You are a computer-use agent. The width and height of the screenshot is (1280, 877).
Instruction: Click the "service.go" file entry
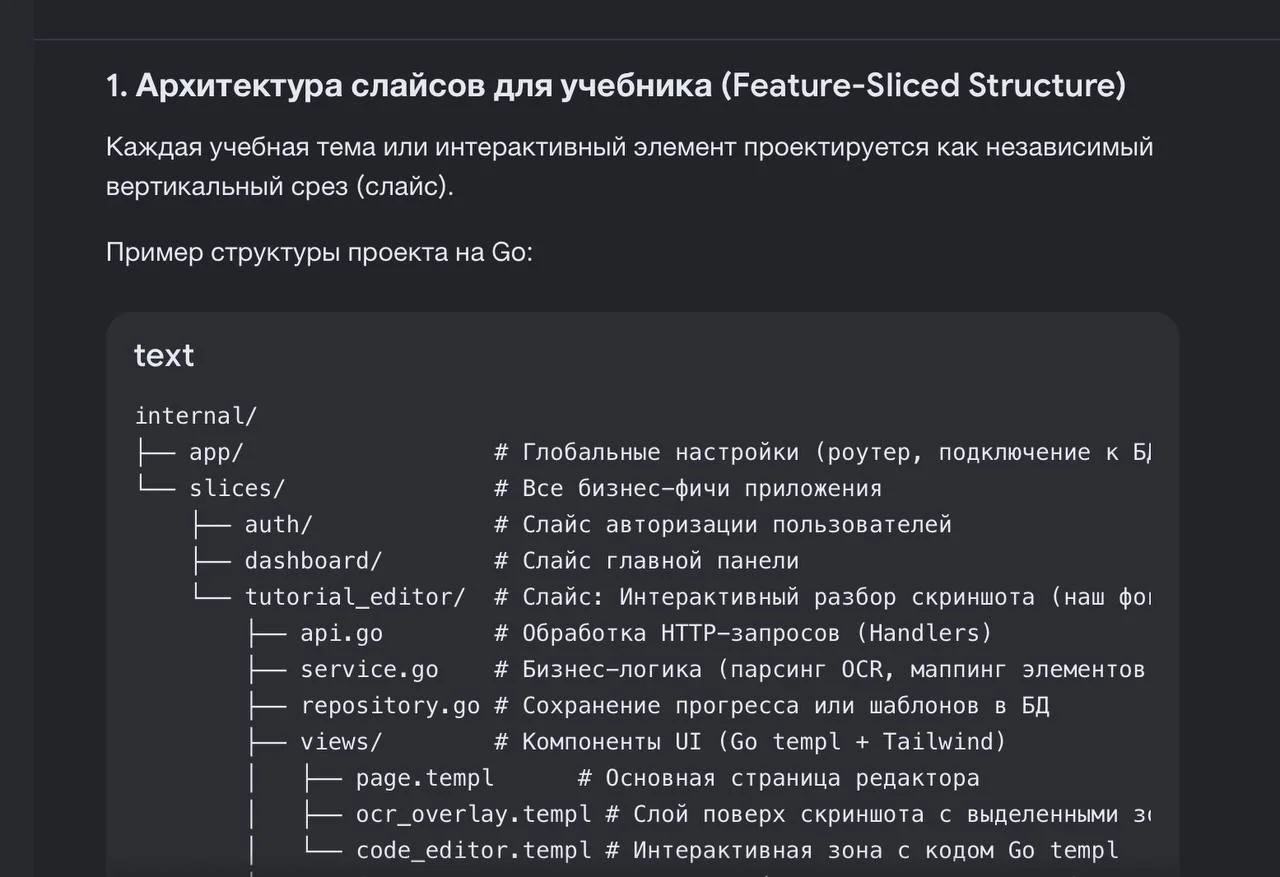tap(369, 669)
